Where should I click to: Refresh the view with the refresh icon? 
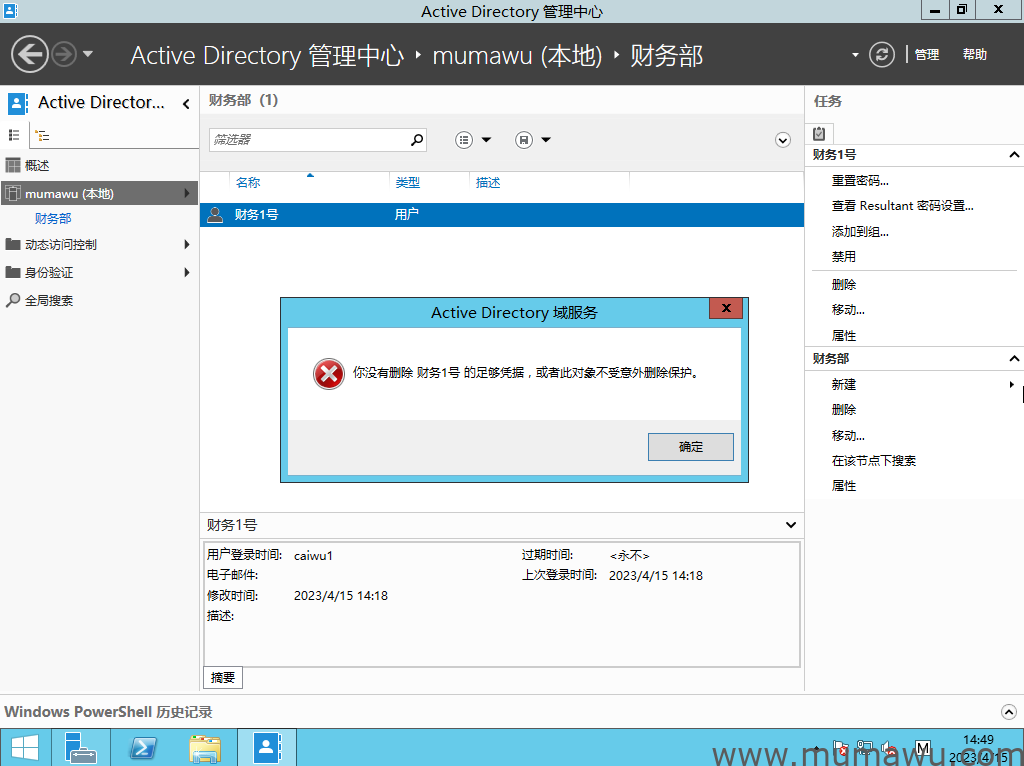click(x=882, y=55)
